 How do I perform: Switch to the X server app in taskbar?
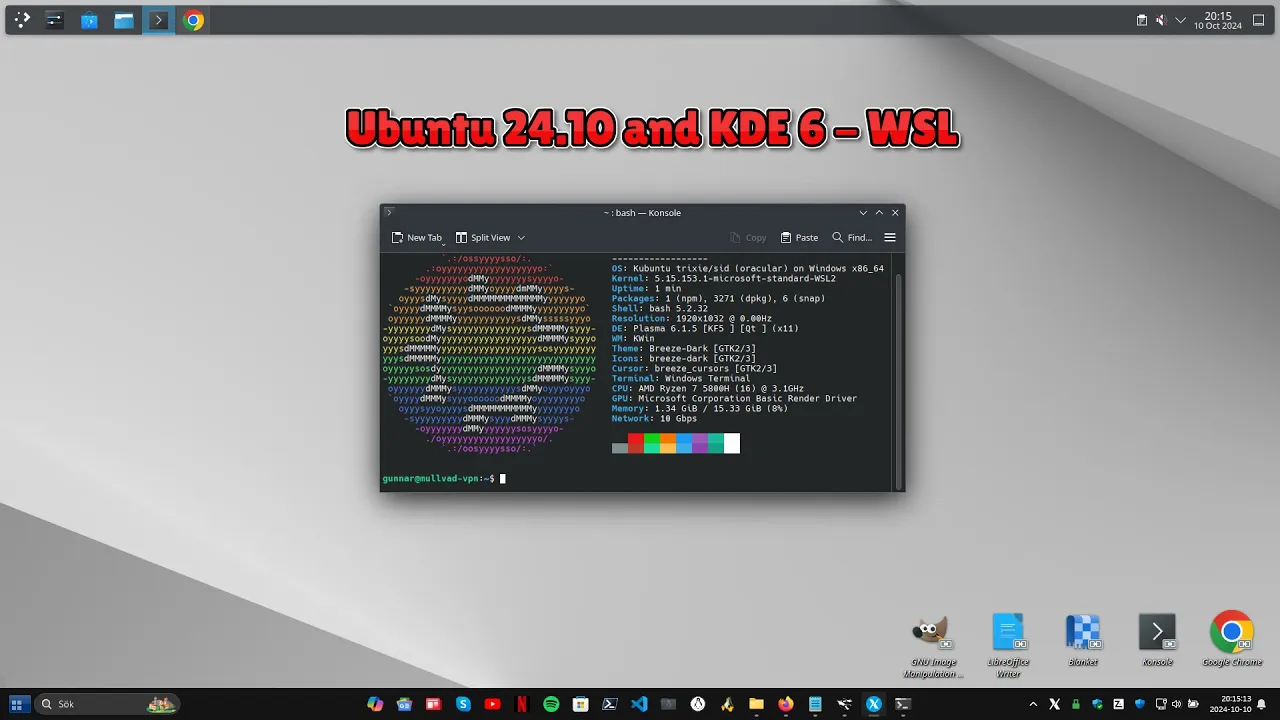[x=874, y=704]
